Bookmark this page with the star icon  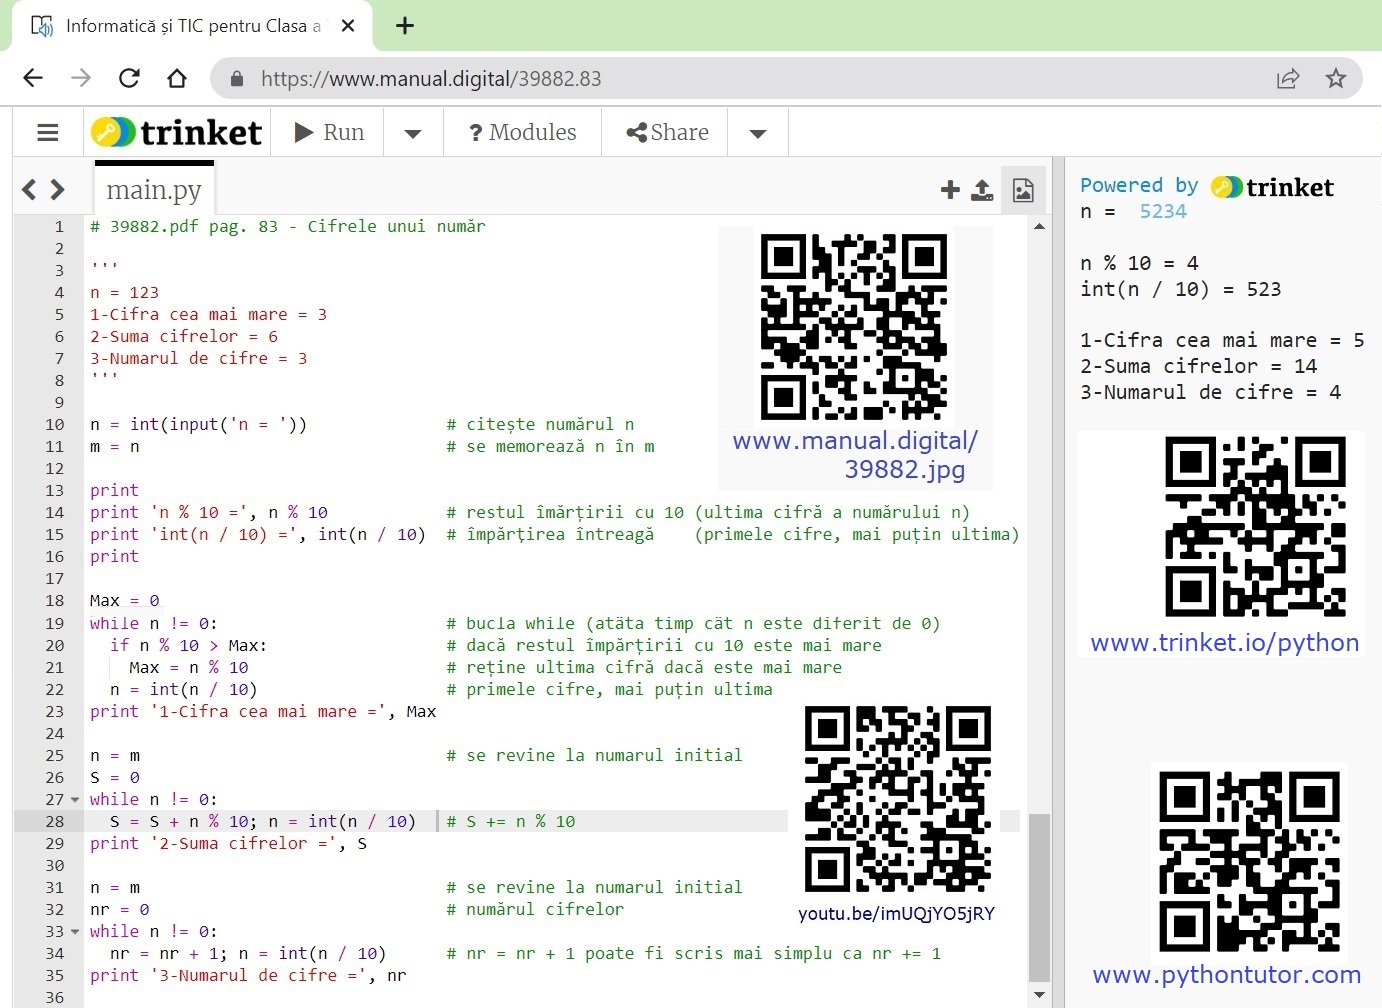pos(1336,78)
